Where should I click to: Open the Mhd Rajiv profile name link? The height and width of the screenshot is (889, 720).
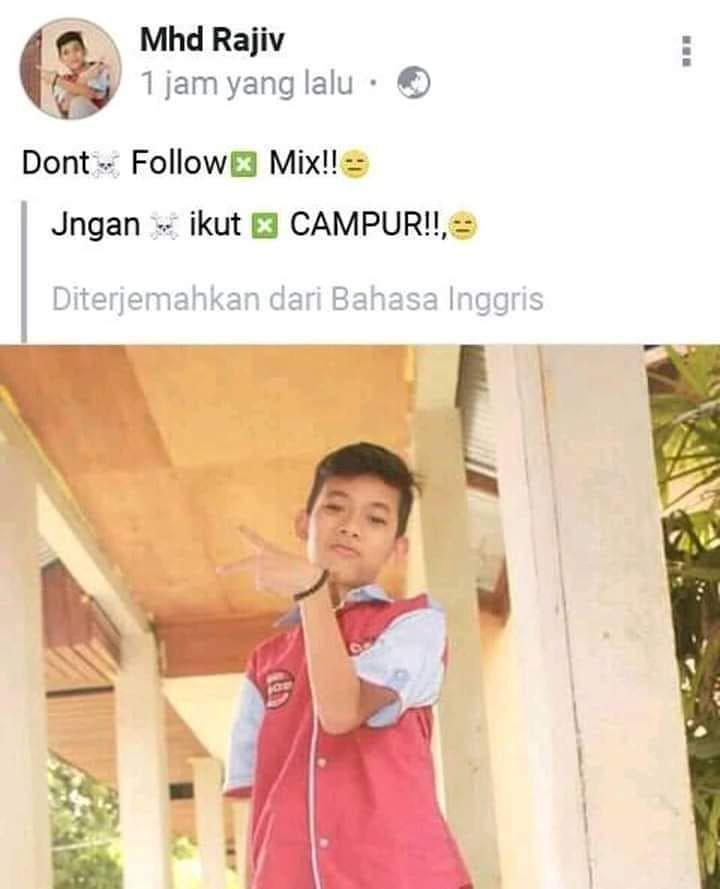212,40
